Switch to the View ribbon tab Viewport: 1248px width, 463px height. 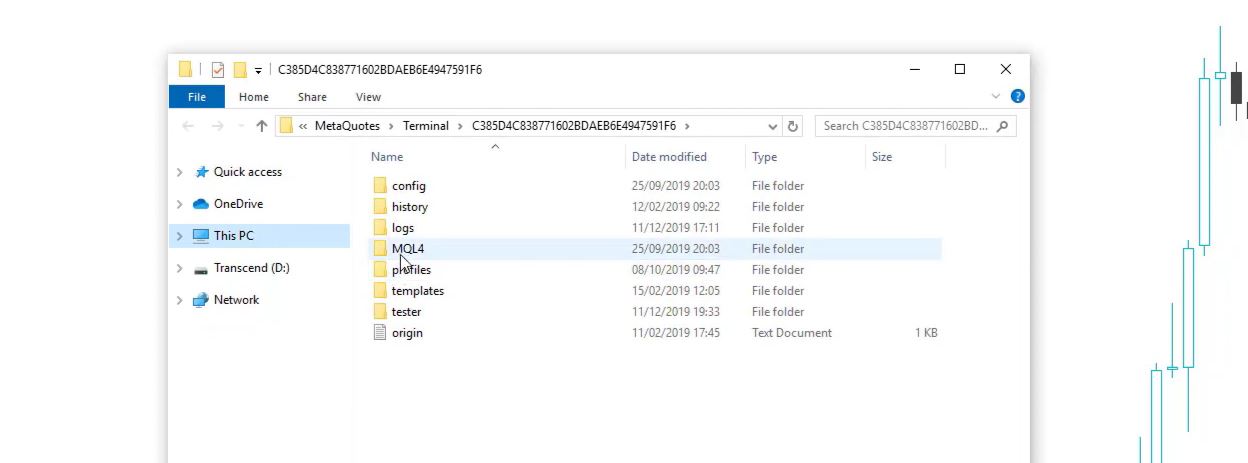(x=368, y=97)
